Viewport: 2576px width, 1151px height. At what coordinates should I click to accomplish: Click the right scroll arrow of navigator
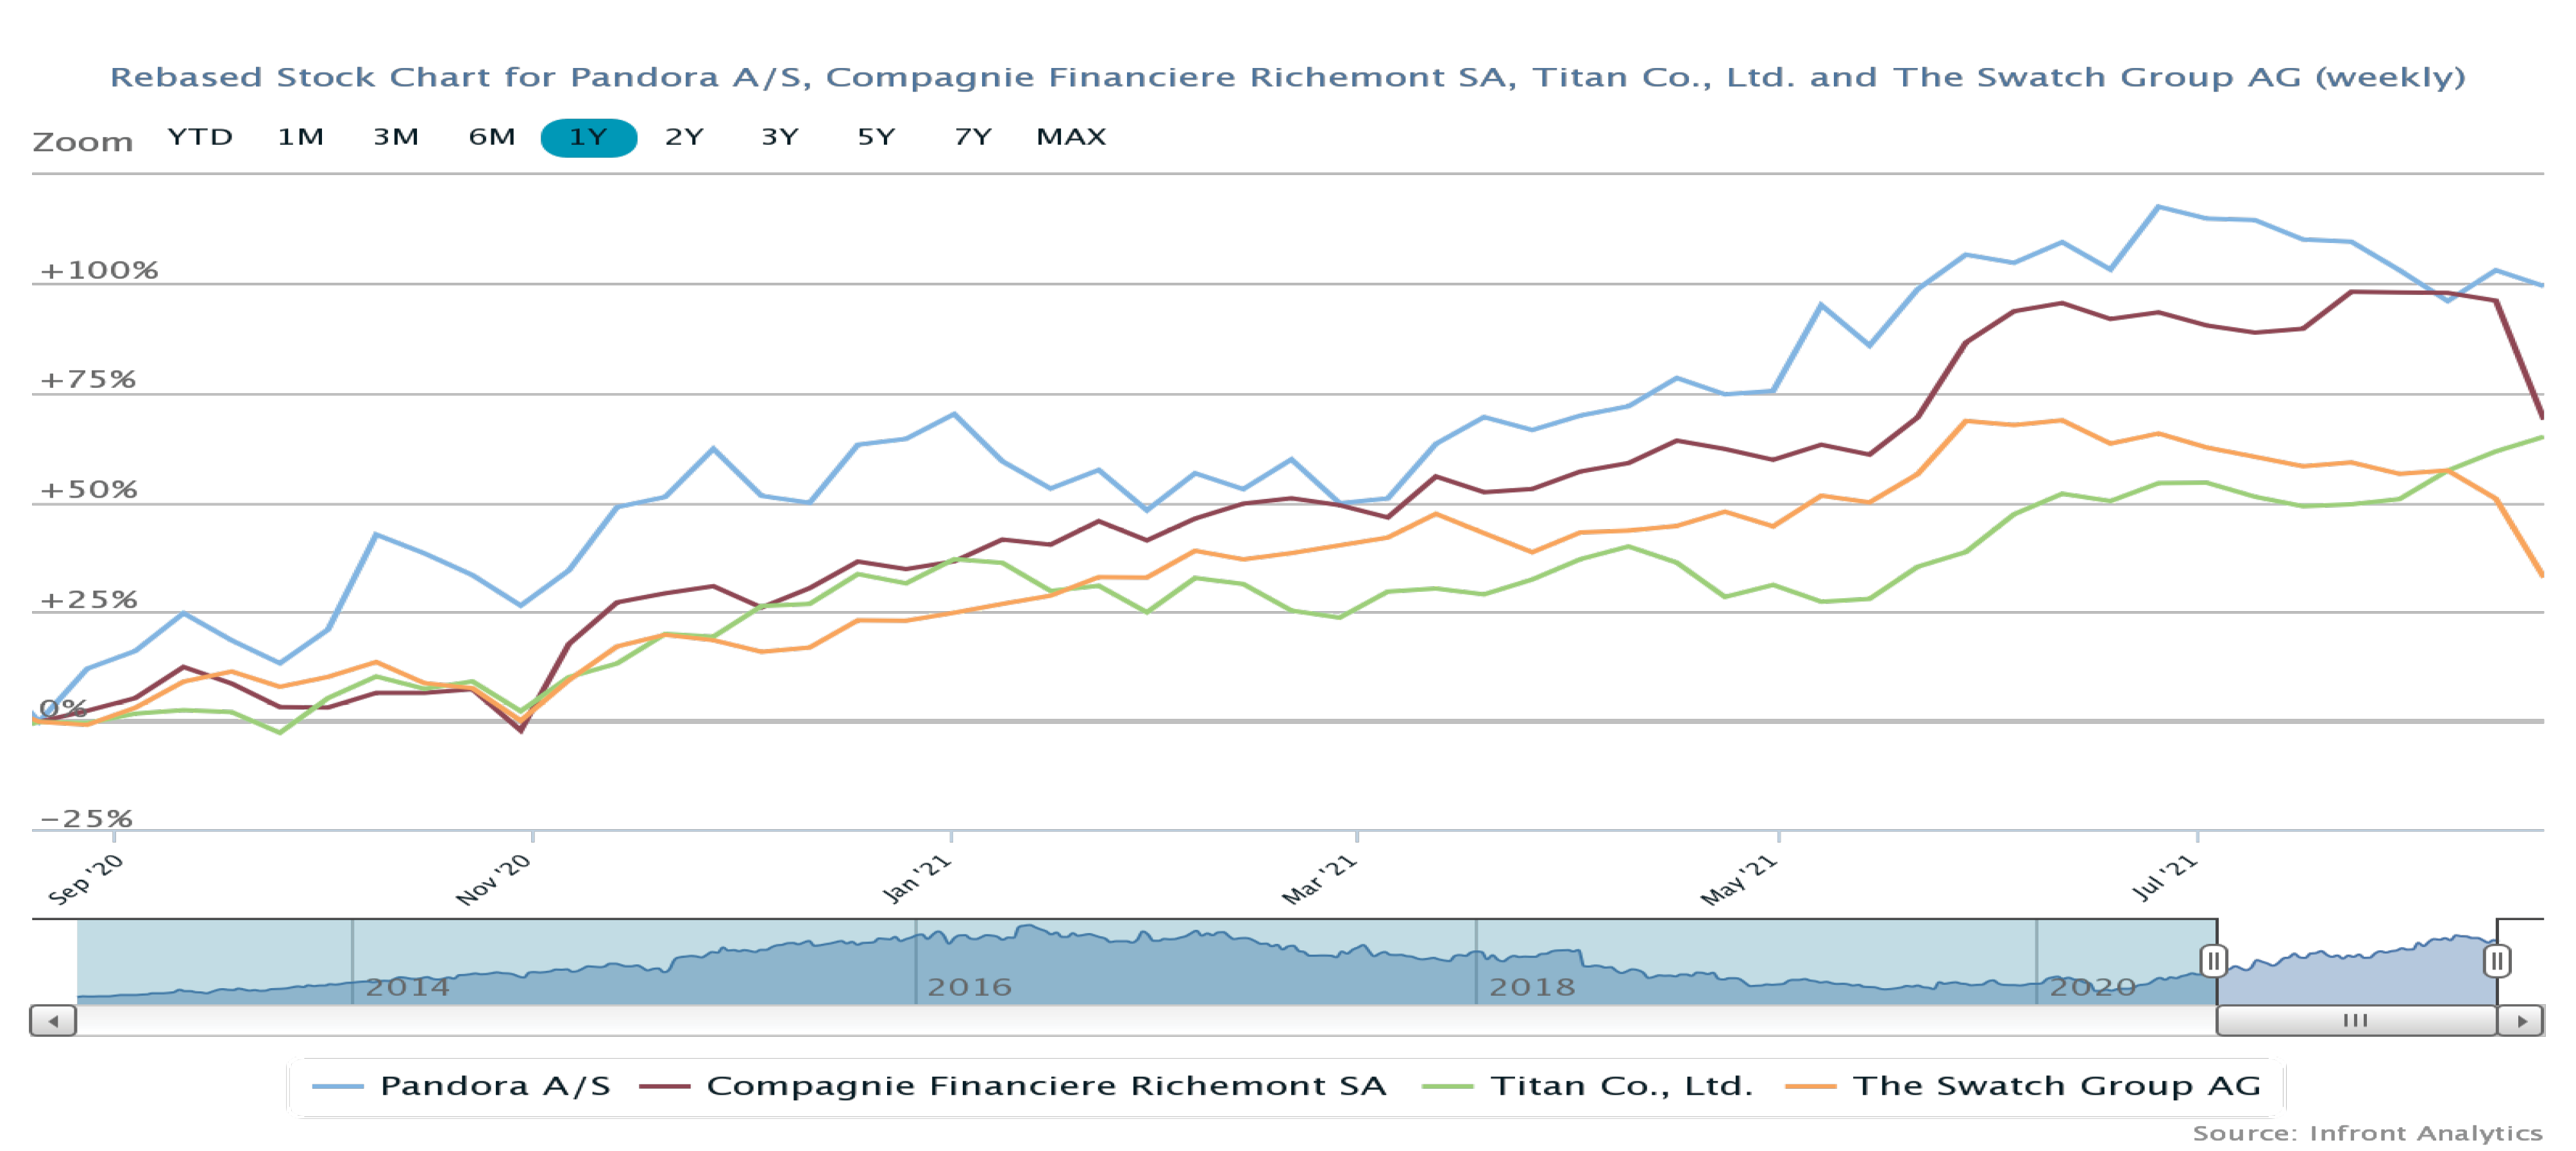pos(2521,1021)
